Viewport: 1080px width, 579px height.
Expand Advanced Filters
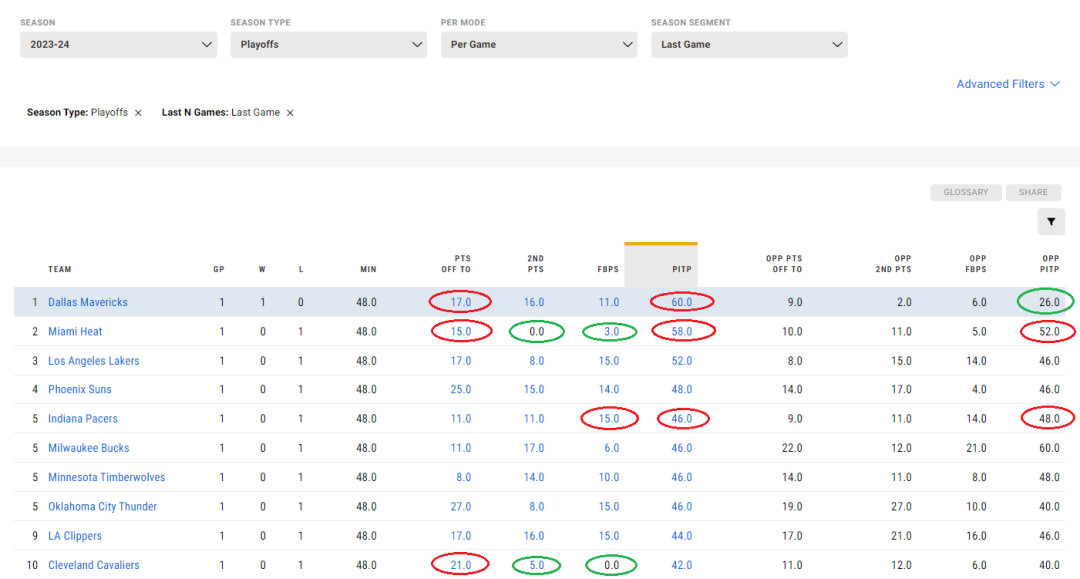[x=1007, y=84]
